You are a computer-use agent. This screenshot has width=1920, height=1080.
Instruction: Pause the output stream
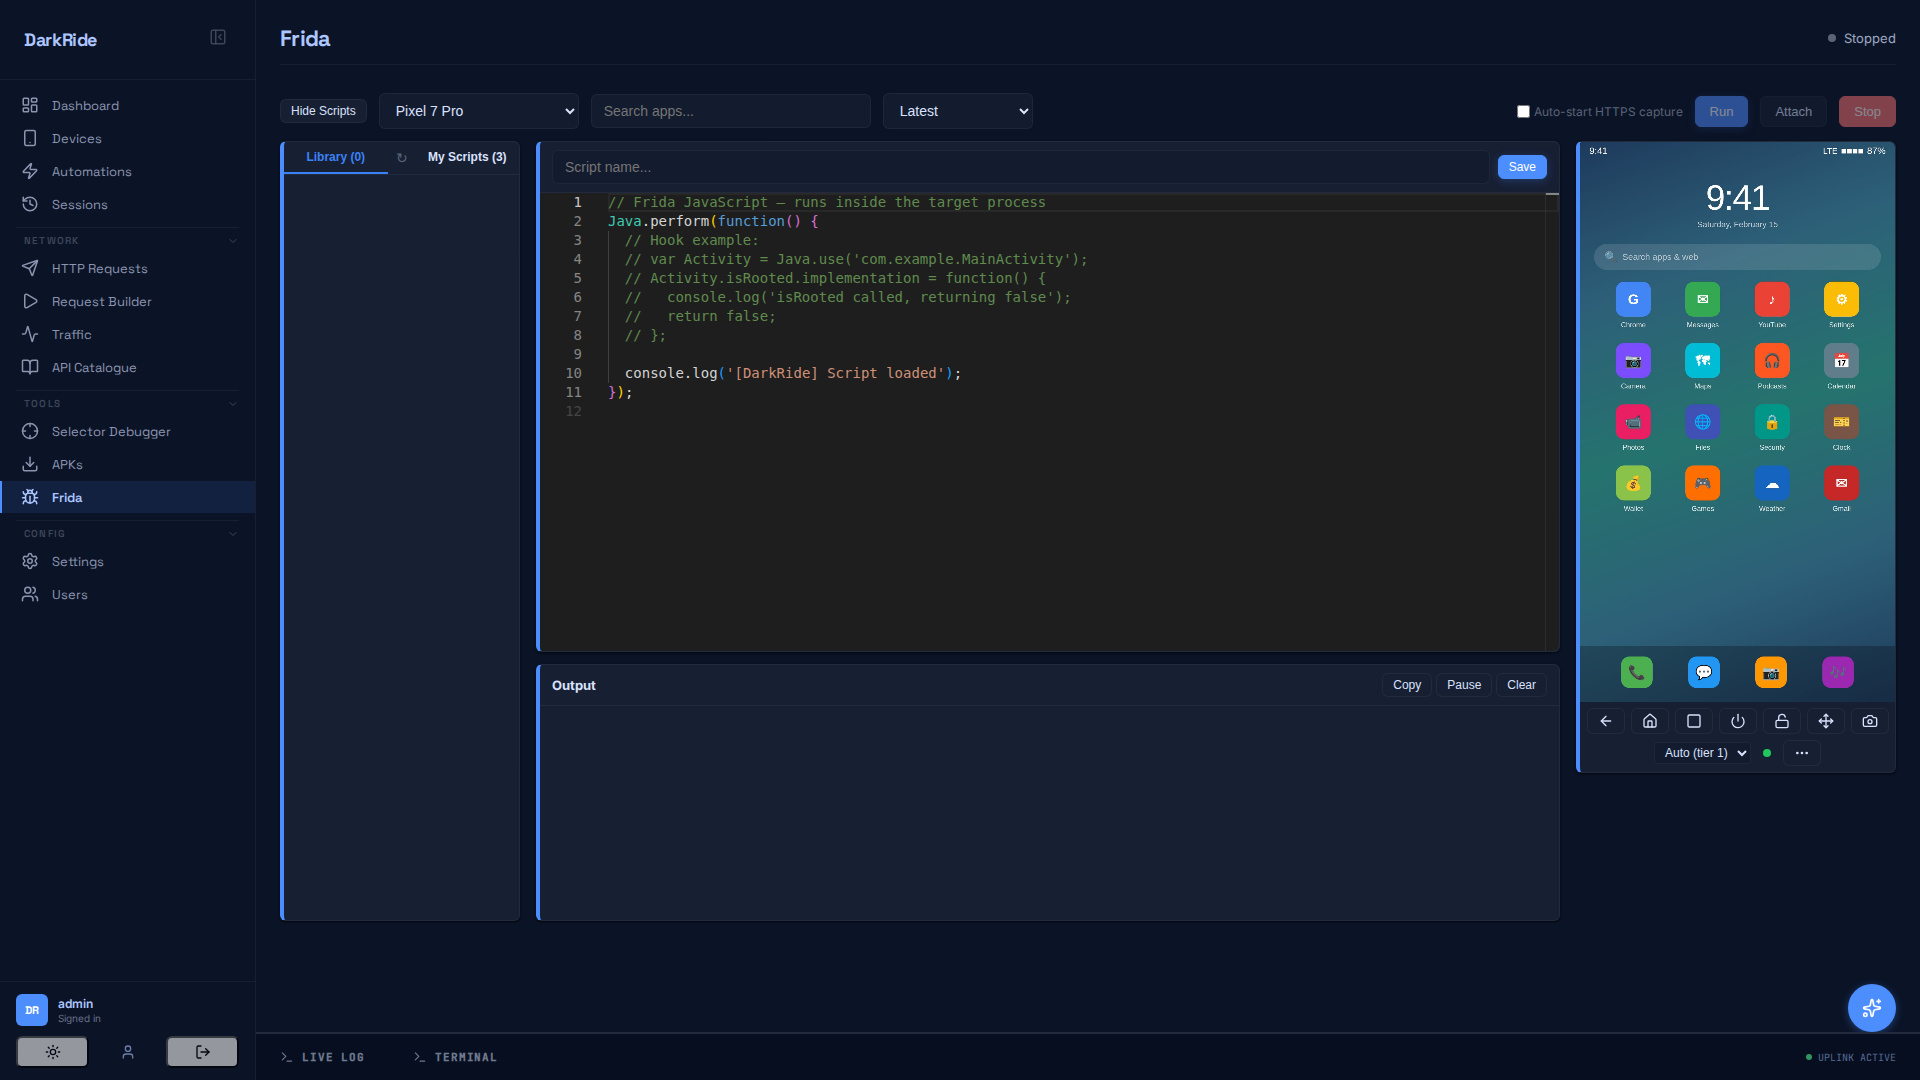[1464, 685]
